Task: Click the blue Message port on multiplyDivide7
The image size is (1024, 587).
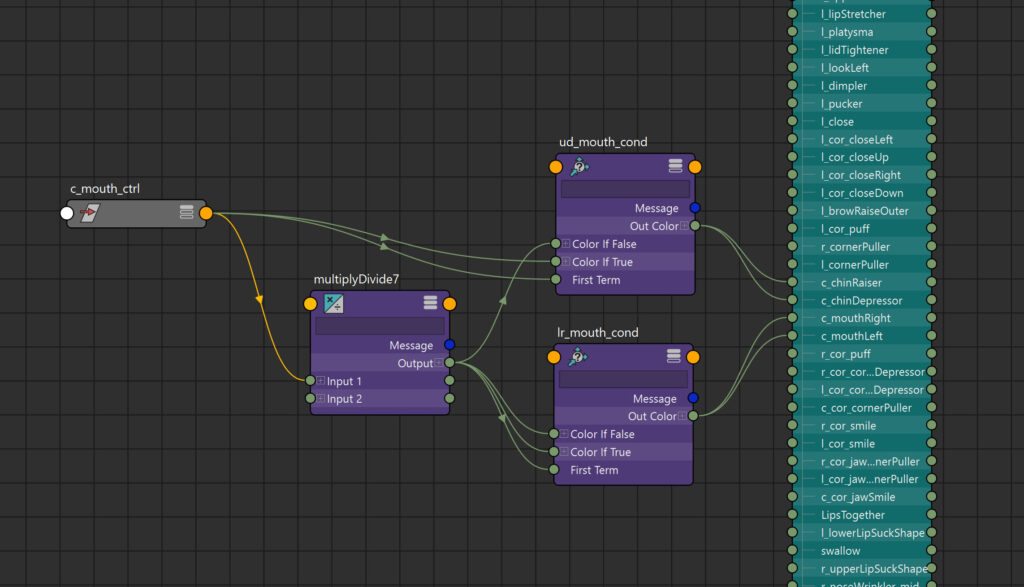Action: coord(449,345)
